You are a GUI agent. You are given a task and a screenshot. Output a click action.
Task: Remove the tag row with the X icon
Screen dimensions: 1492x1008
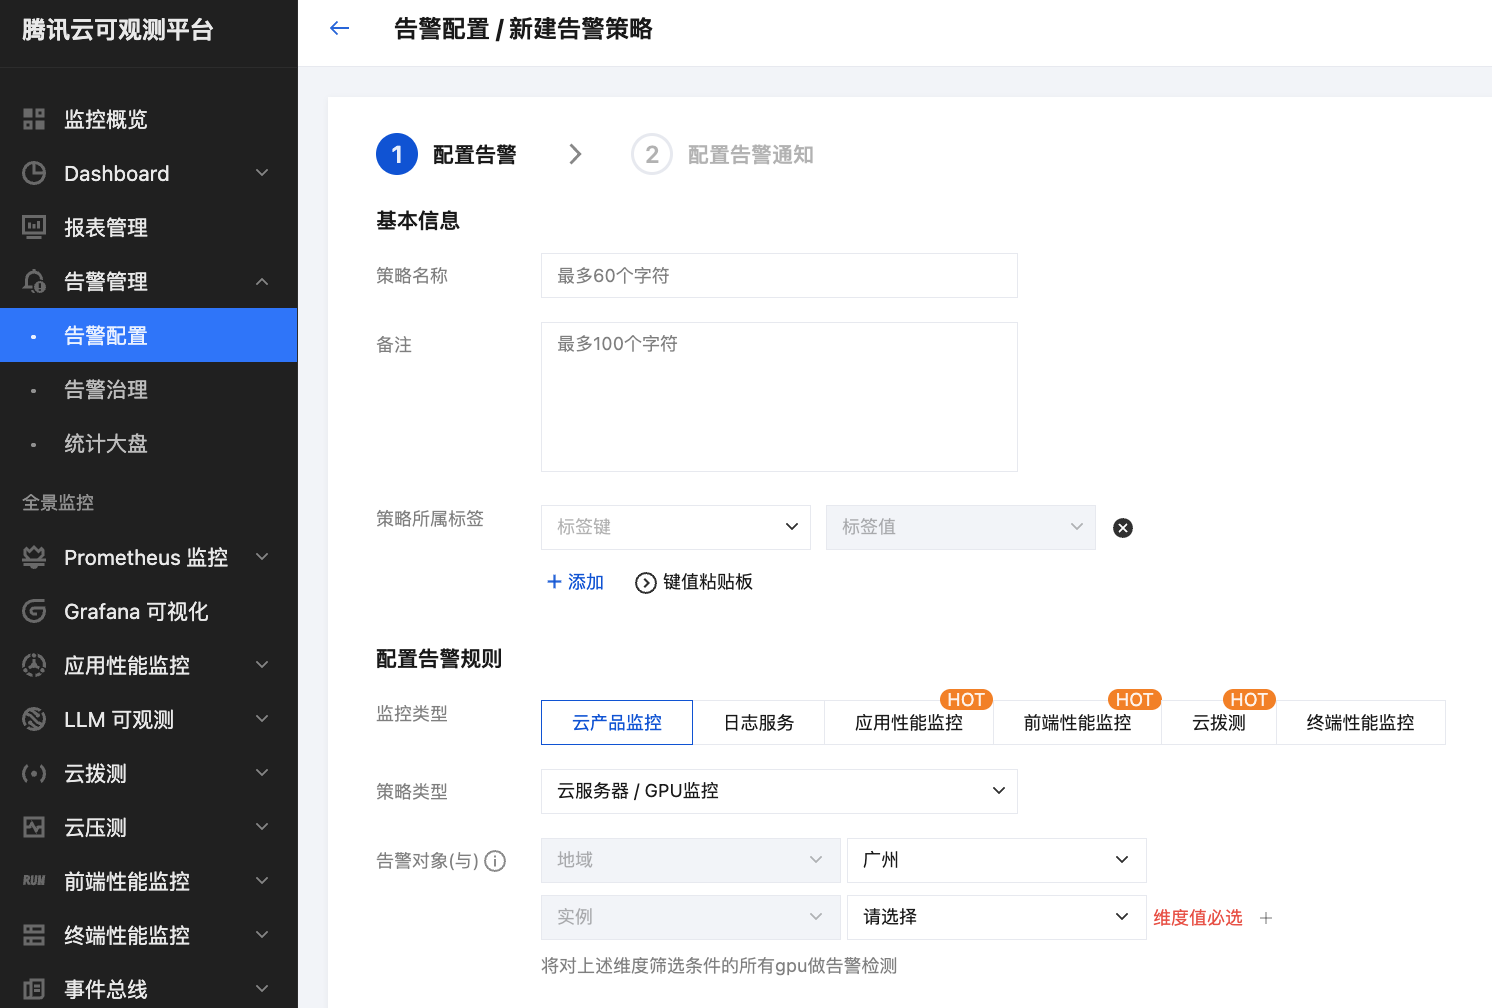pyautogui.click(x=1123, y=528)
